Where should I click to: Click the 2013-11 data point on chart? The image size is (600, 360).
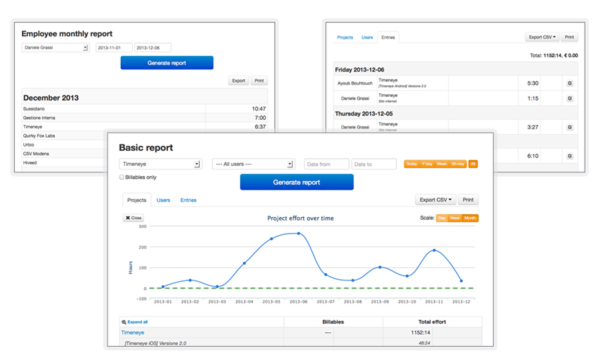point(434,250)
